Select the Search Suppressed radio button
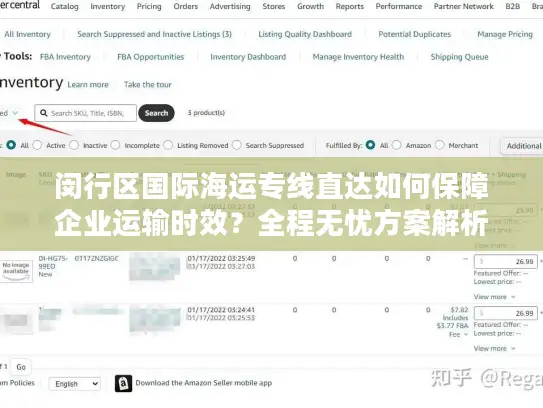This screenshot has height=408, width=543. click(x=237, y=145)
